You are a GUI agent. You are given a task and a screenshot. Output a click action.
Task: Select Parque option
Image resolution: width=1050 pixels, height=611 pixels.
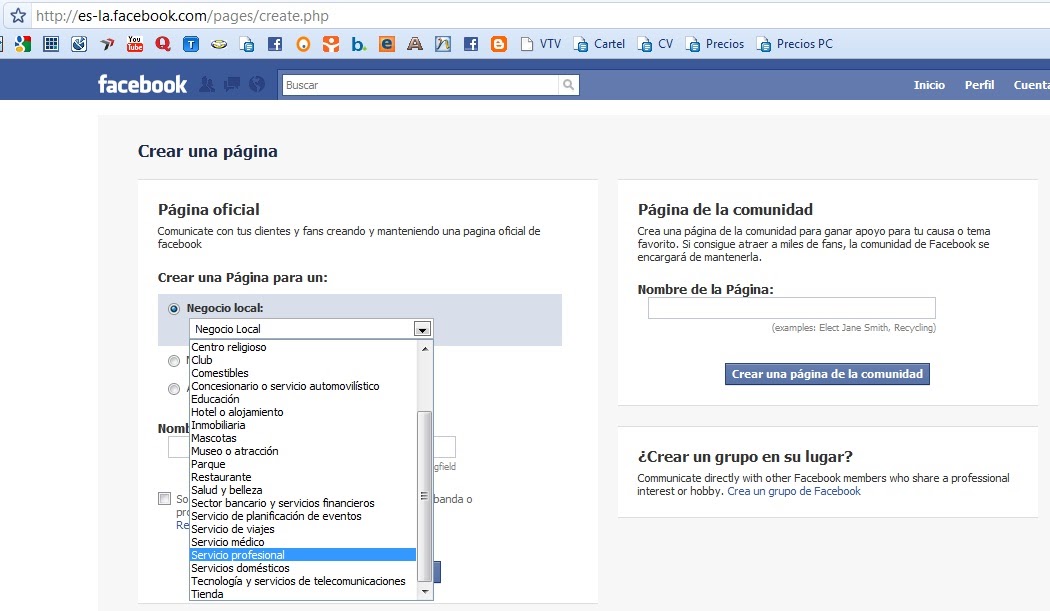(x=303, y=464)
